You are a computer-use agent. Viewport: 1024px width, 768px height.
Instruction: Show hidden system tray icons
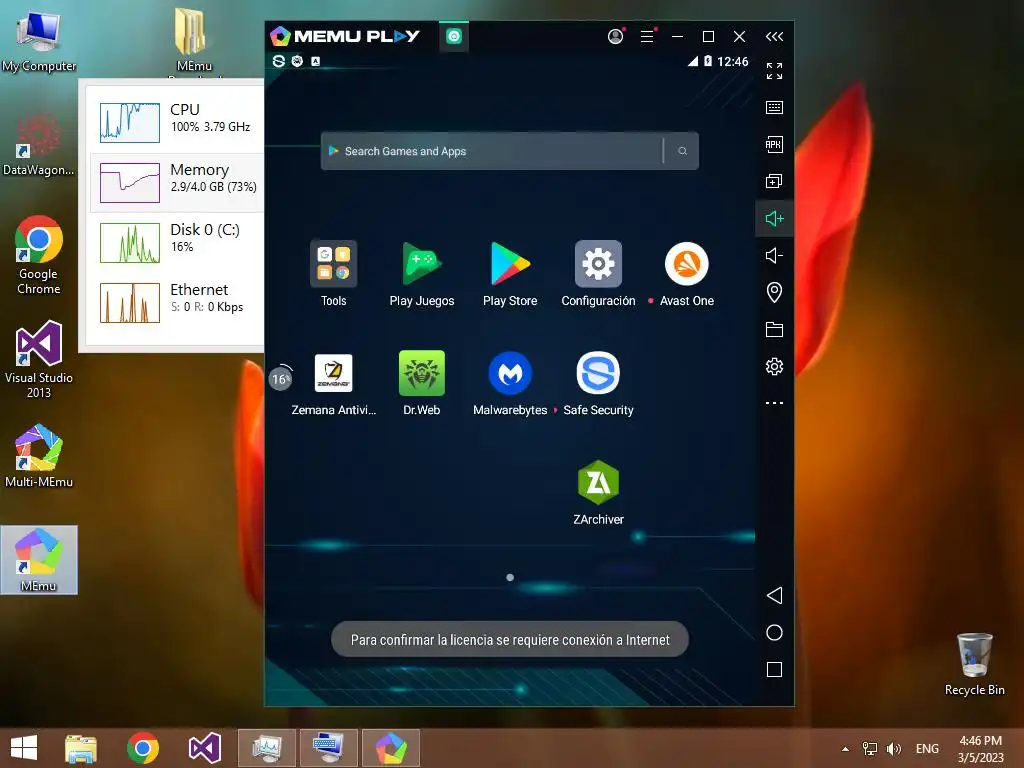click(846, 748)
